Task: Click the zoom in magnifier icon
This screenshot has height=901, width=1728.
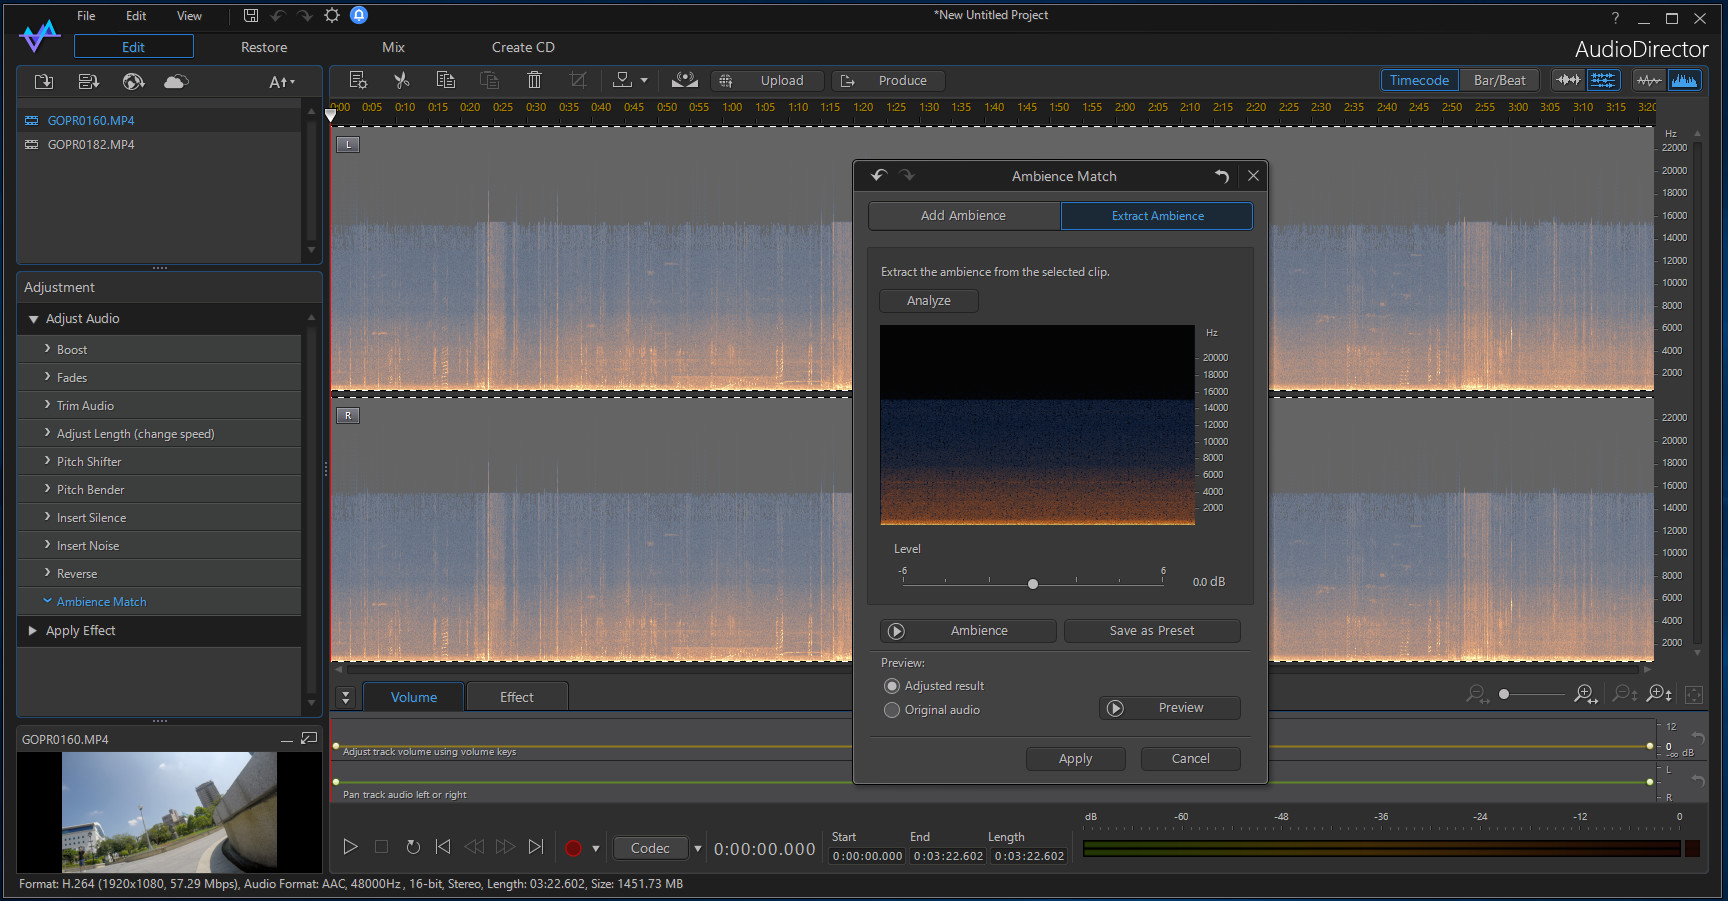Action: (x=1586, y=694)
